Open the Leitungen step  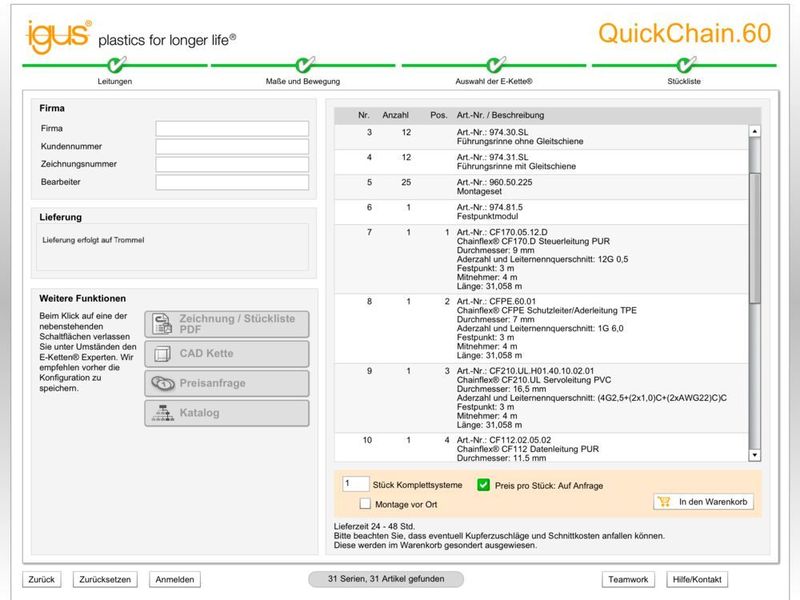coord(115,81)
